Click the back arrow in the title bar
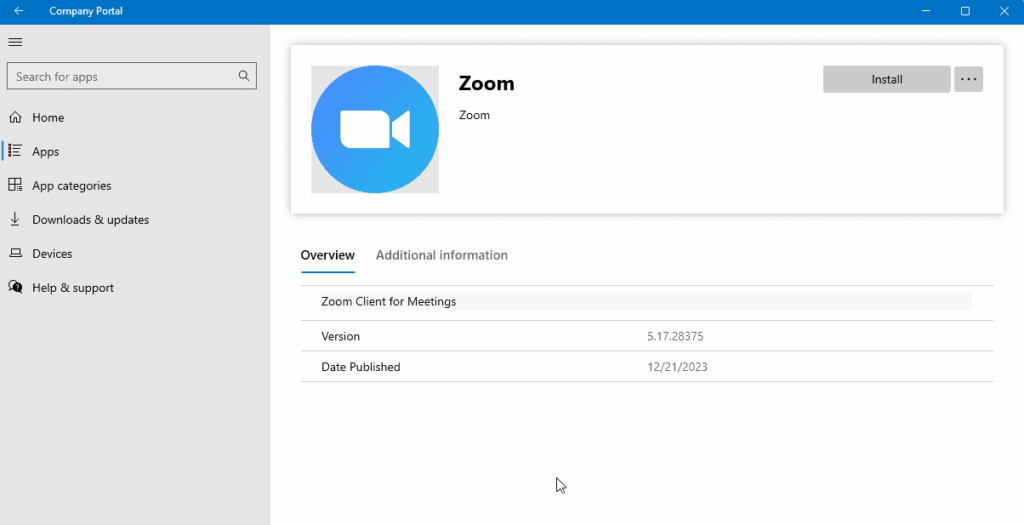 (18, 11)
